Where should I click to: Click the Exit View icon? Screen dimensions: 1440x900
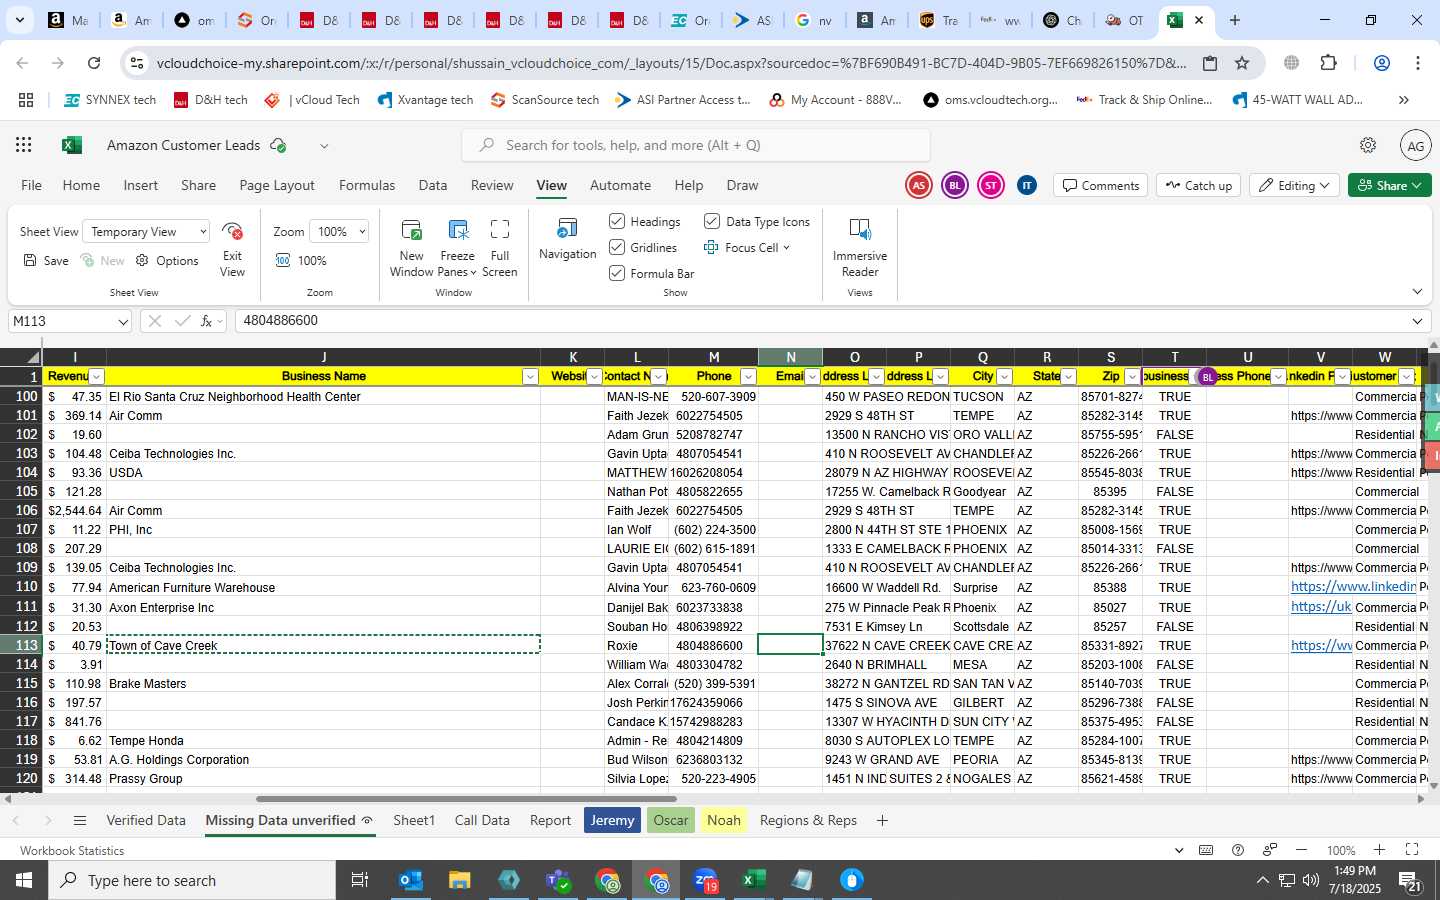point(232,232)
